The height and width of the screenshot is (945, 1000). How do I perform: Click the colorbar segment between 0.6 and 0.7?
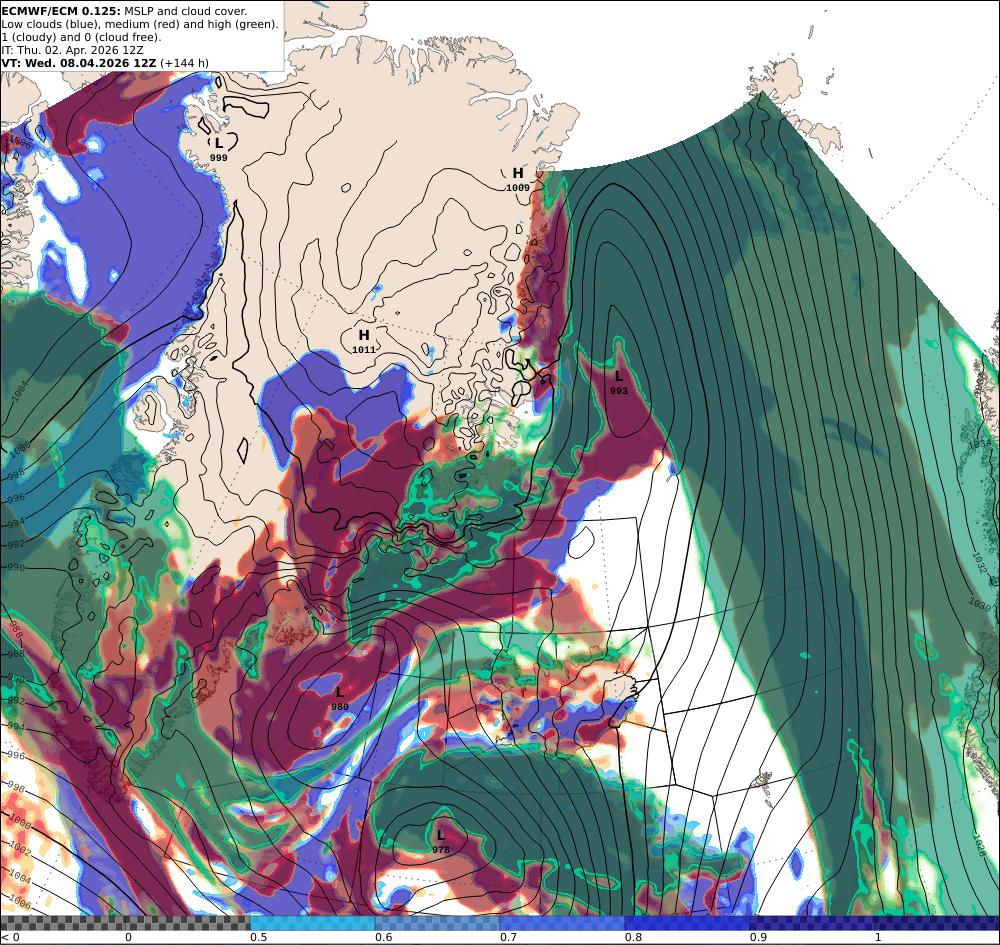pyautogui.click(x=438, y=923)
